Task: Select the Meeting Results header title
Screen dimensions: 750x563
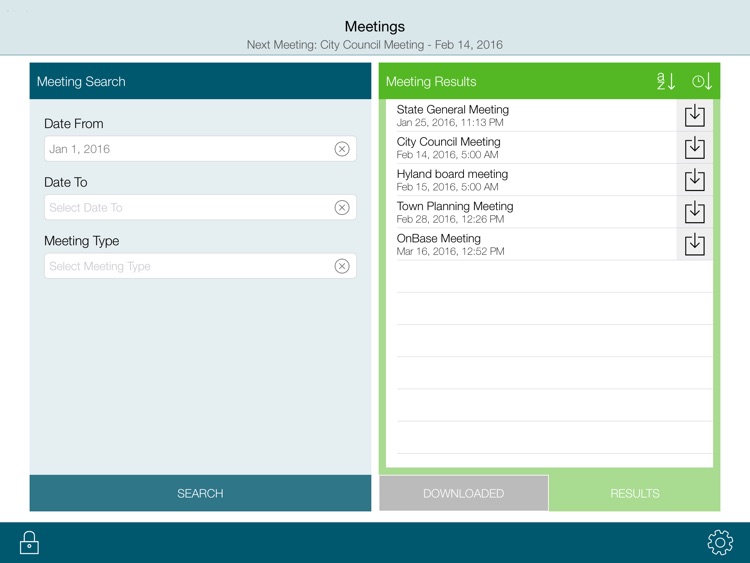Action: tap(431, 82)
